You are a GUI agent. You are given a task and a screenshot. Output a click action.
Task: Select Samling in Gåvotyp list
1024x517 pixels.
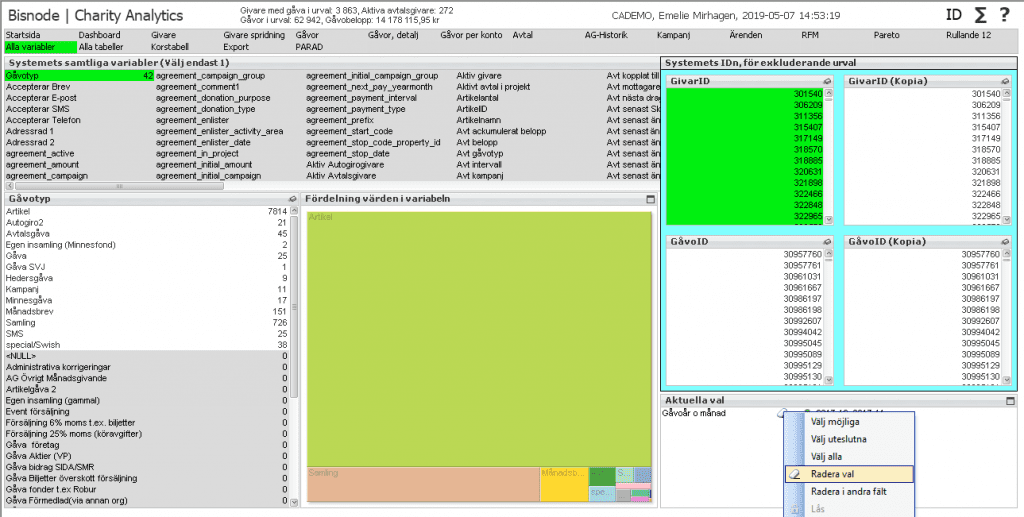pyautogui.click(x=146, y=322)
